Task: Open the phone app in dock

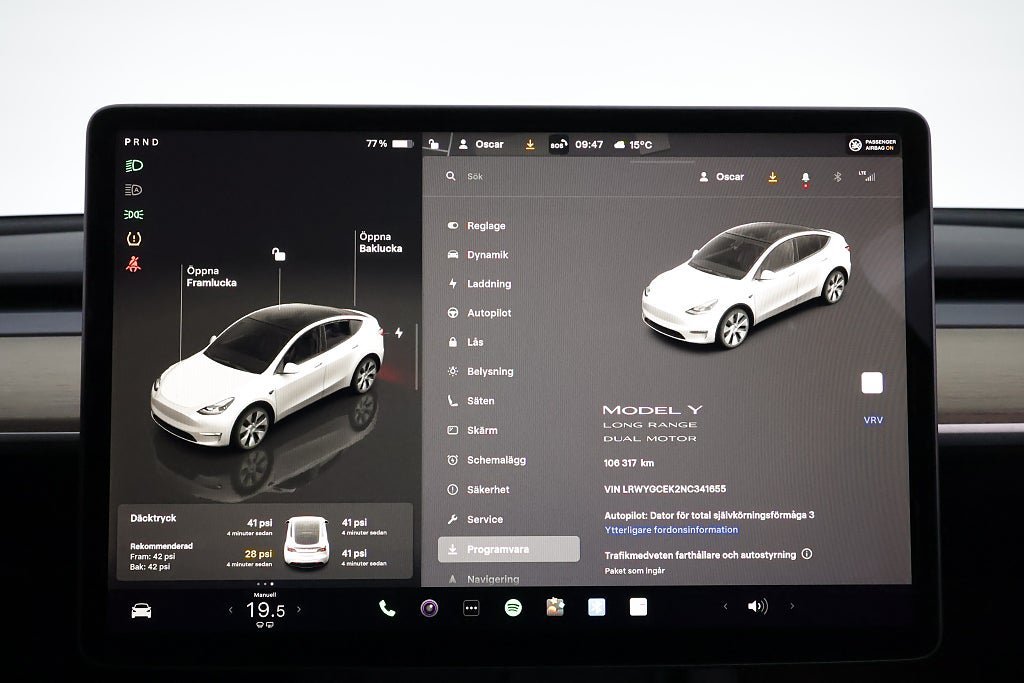Action: [387, 609]
